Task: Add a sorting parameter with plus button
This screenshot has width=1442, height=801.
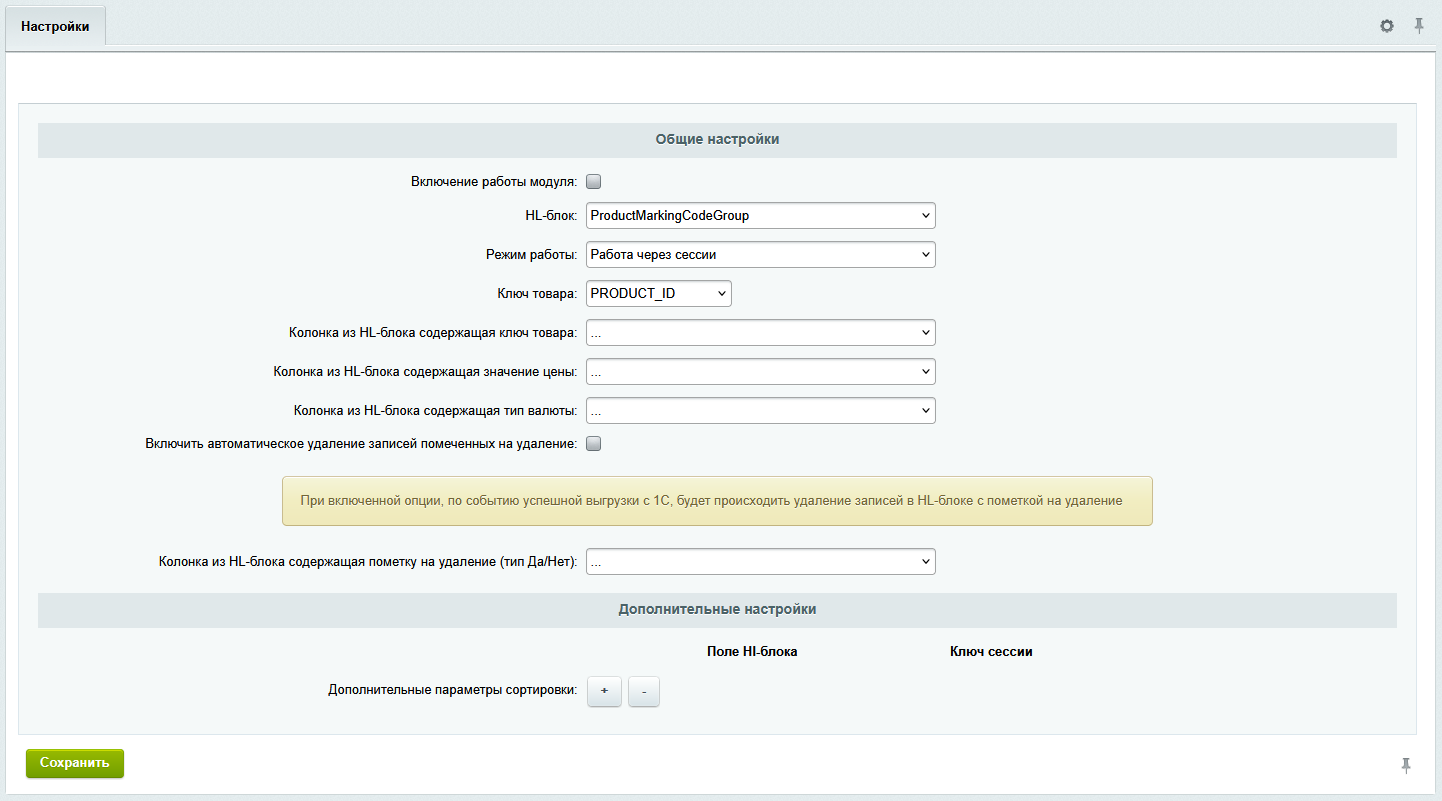Action: click(x=604, y=691)
